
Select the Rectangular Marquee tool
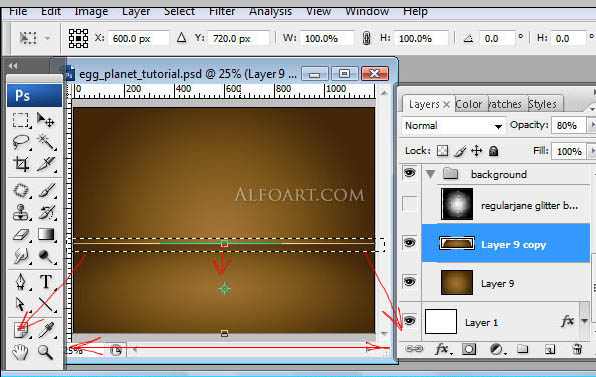pos(21,120)
